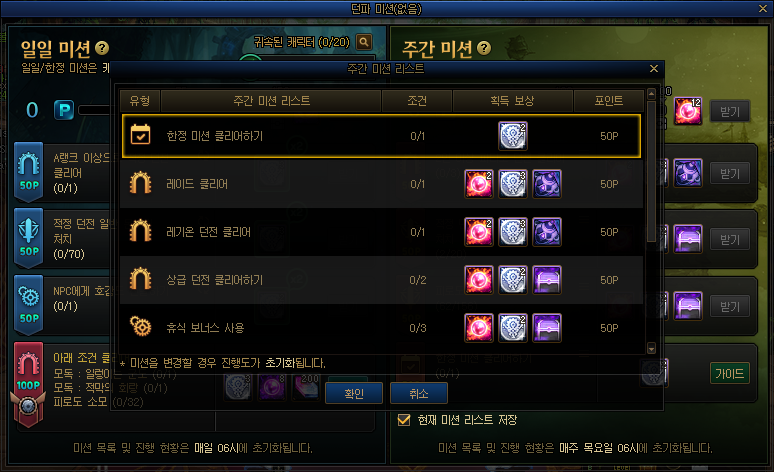
Task: Open the green 가이드 guide button
Action: point(730,374)
